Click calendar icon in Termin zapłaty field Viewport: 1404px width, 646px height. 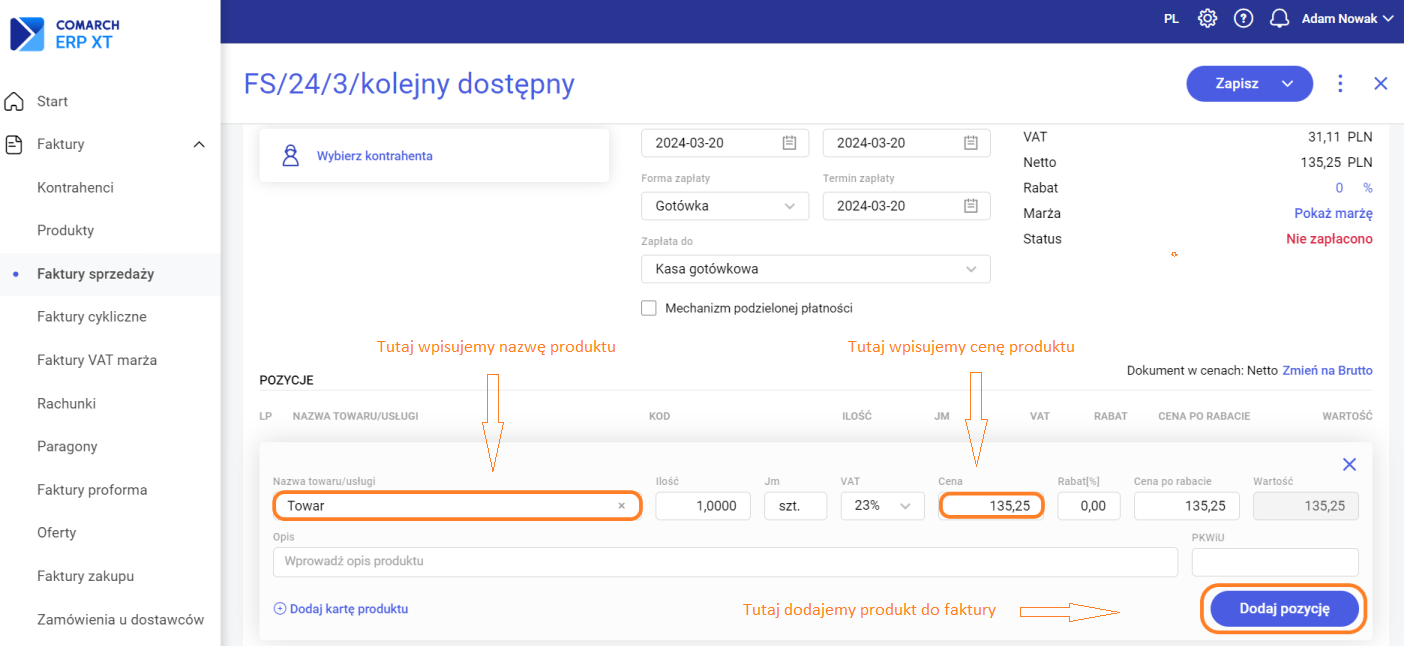click(x=970, y=206)
